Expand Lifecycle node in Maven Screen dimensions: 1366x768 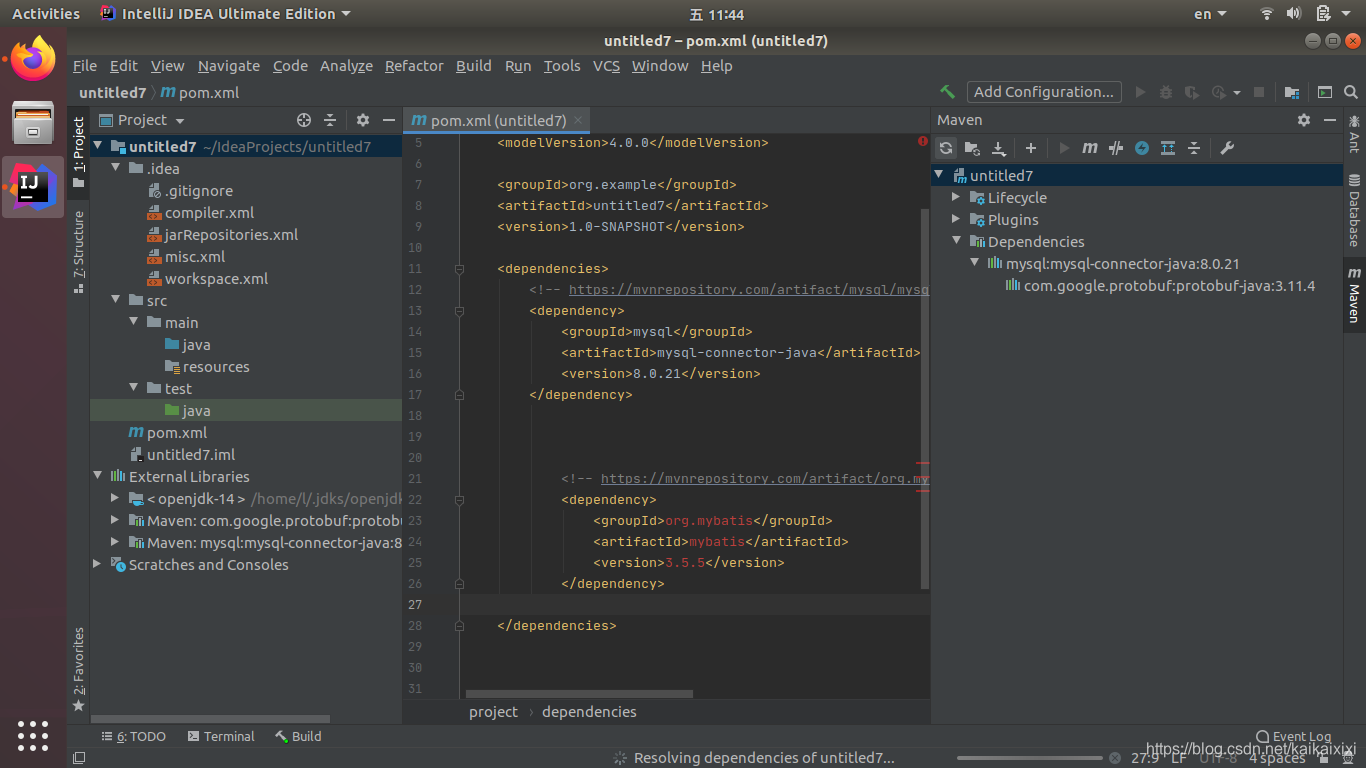[956, 198]
